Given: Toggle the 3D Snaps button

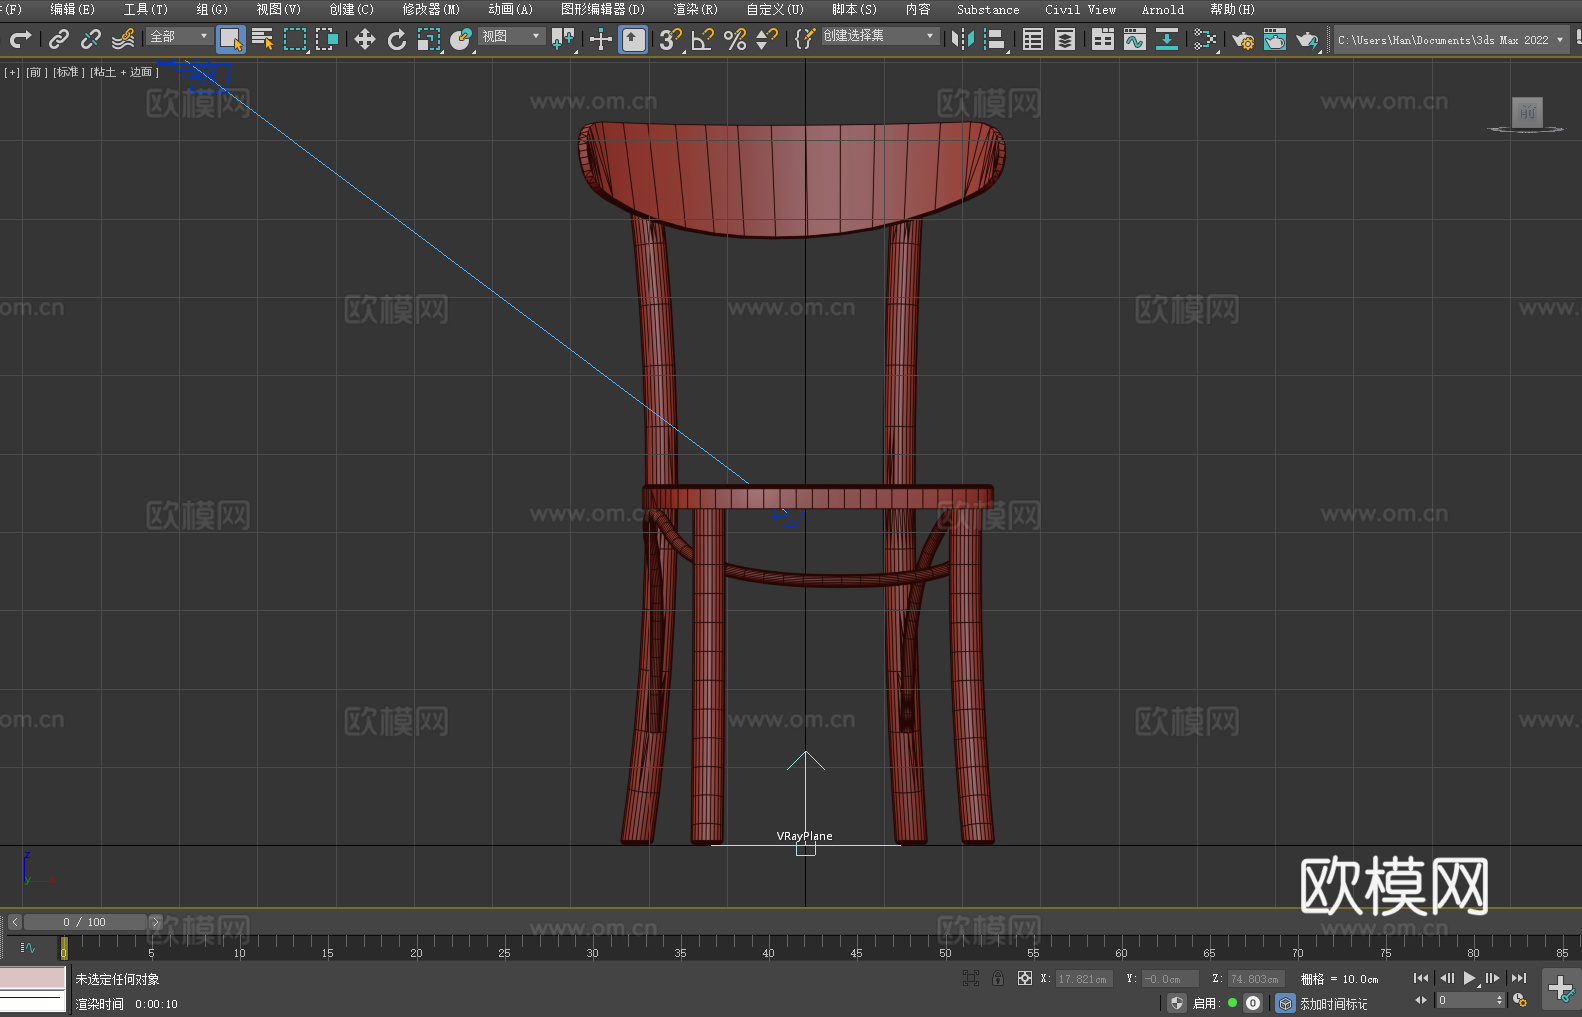Looking at the screenshot, I should (x=671, y=39).
